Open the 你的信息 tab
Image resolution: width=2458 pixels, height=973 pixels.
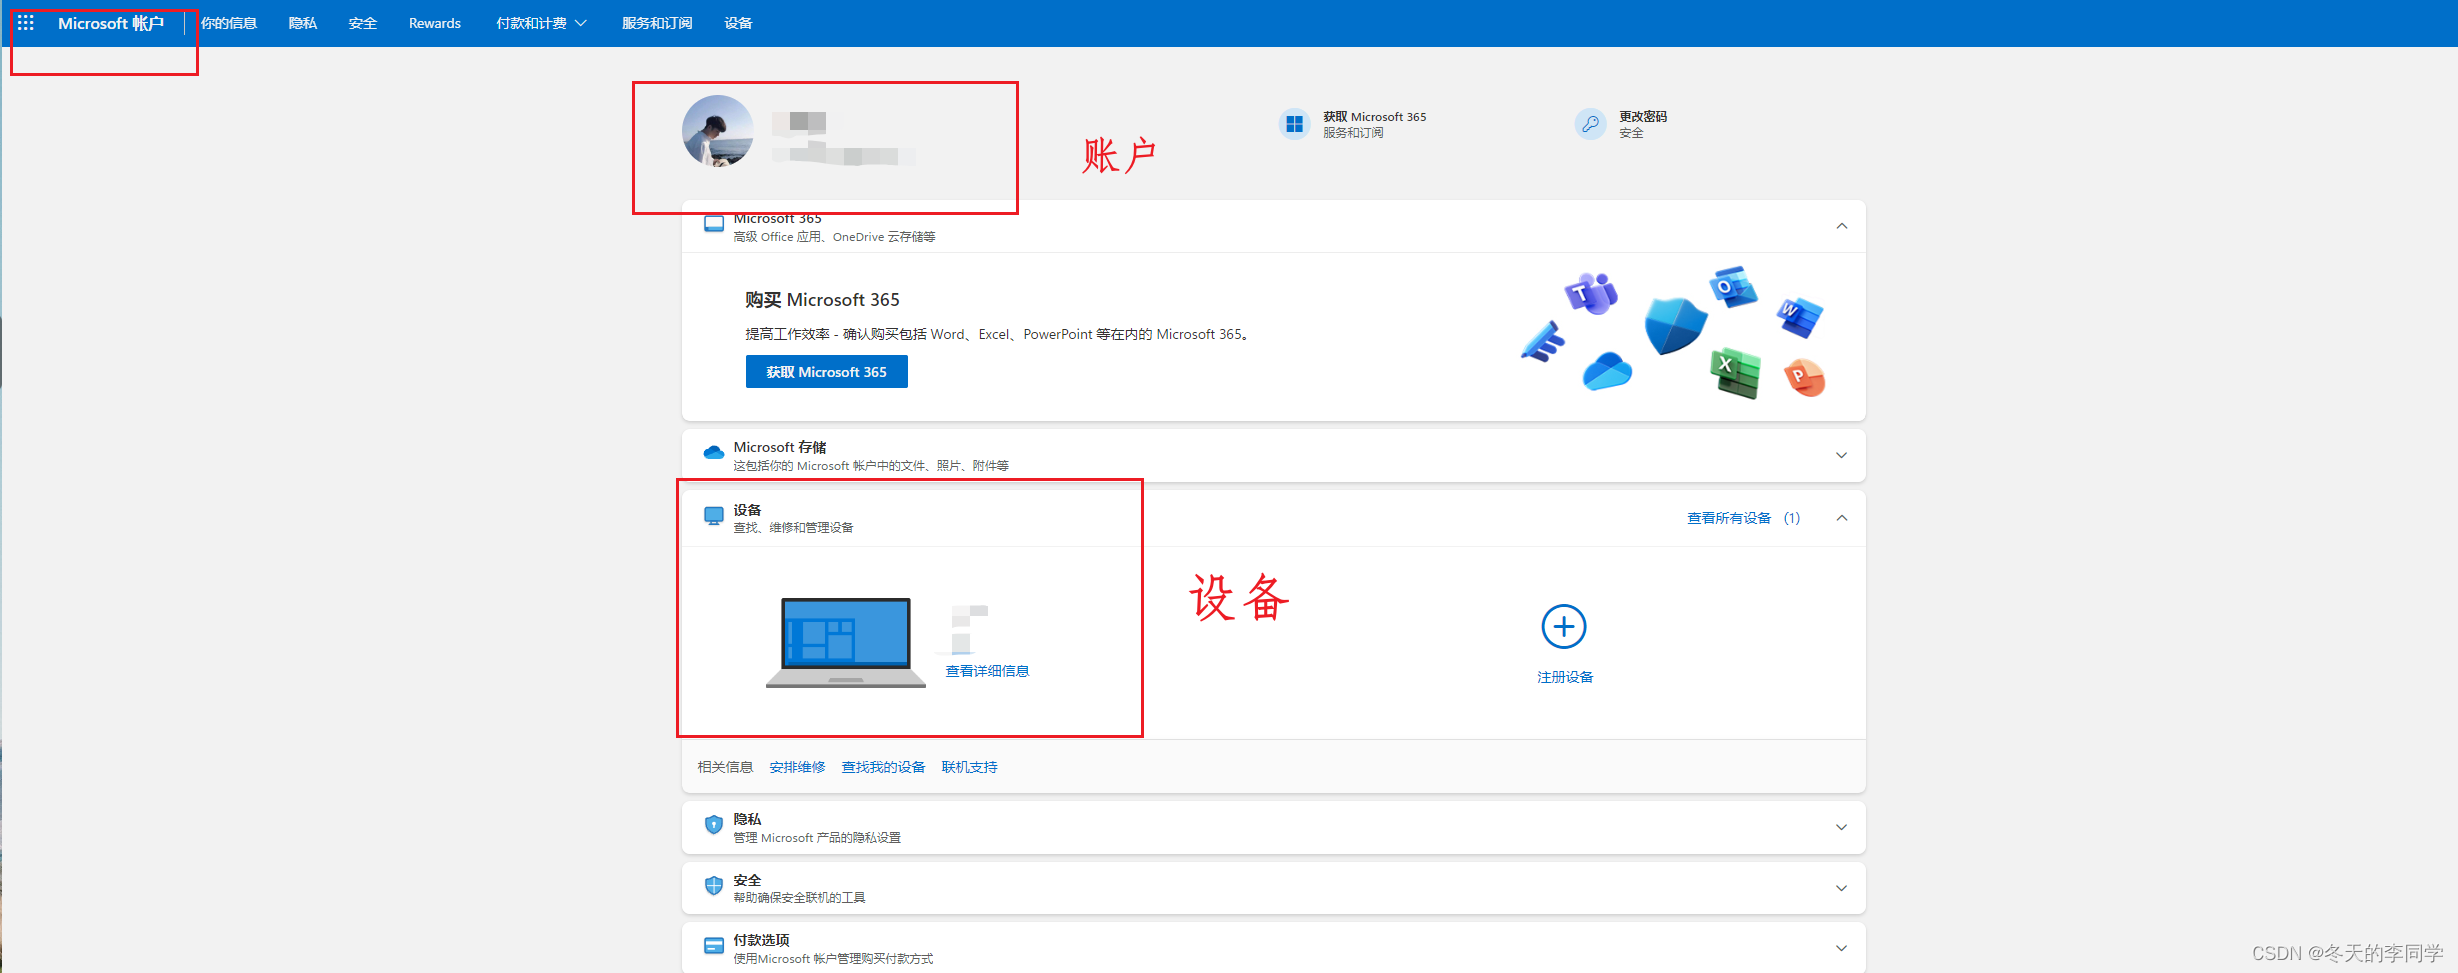pyautogui.click(x=229, y=23)
